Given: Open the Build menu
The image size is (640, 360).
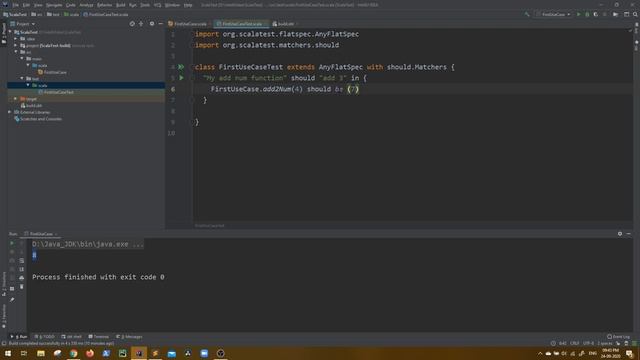Looking at the screenshot, I should click(x=121, y=5).
